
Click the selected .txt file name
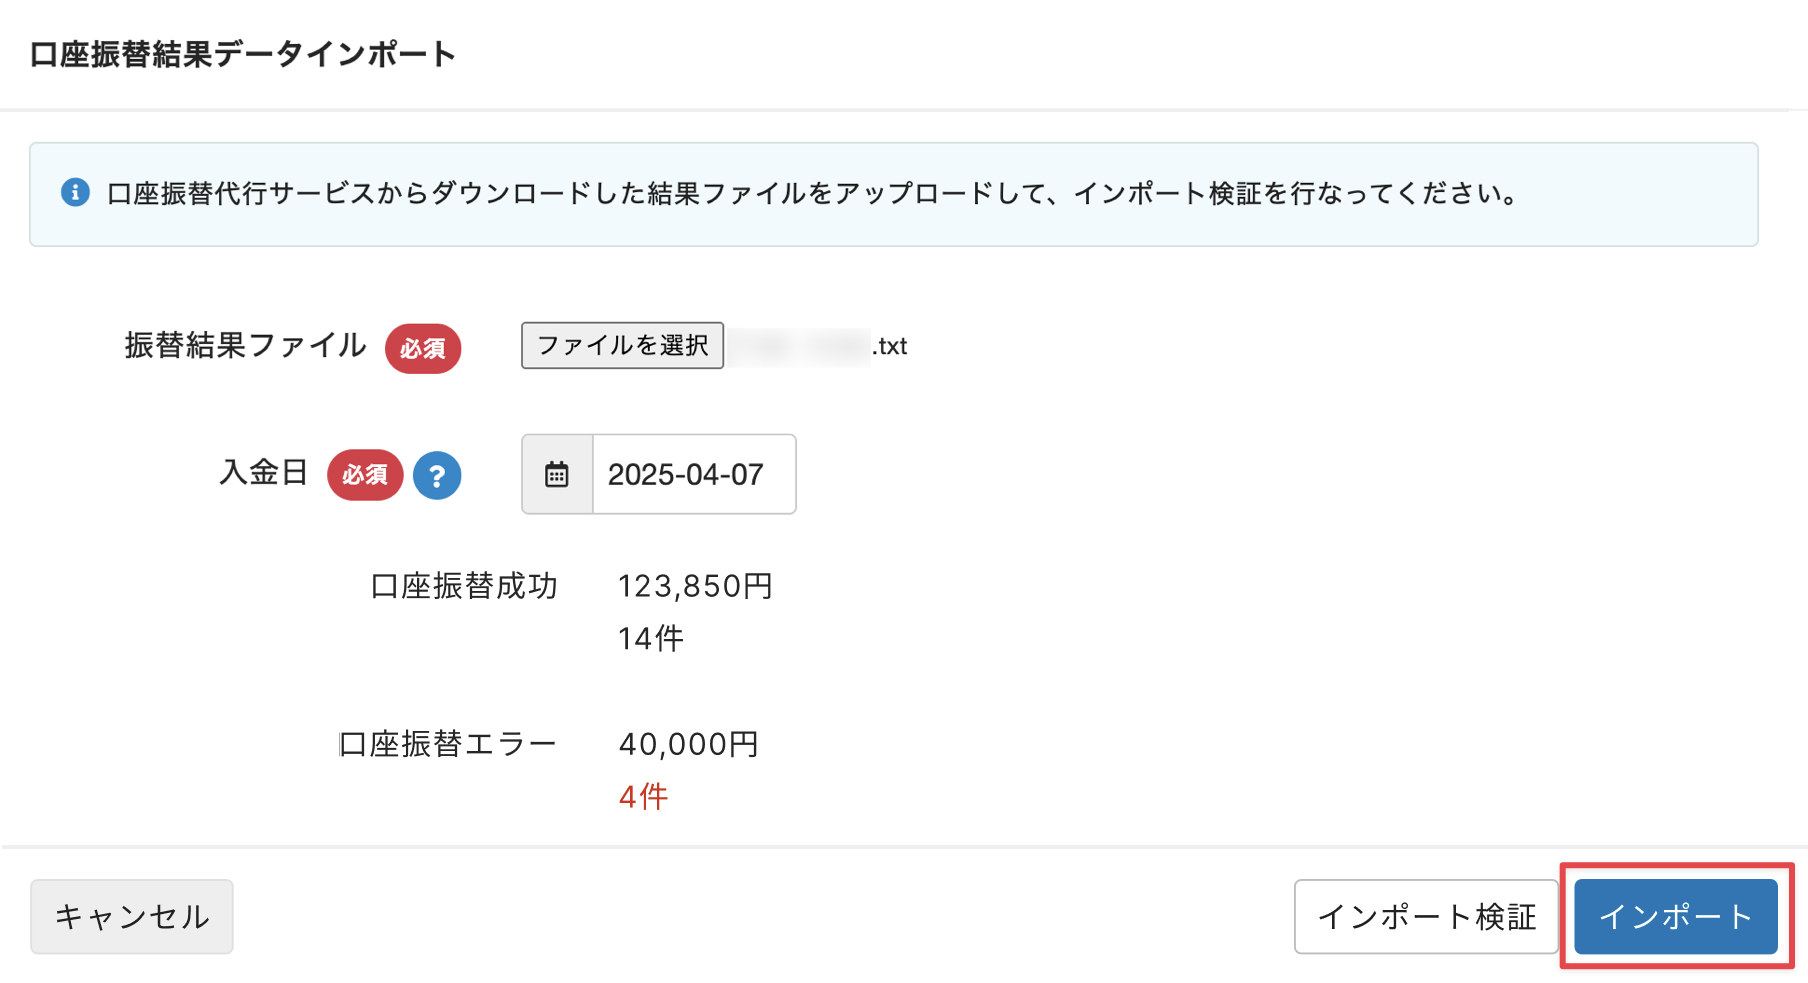(x=817, y=346)
